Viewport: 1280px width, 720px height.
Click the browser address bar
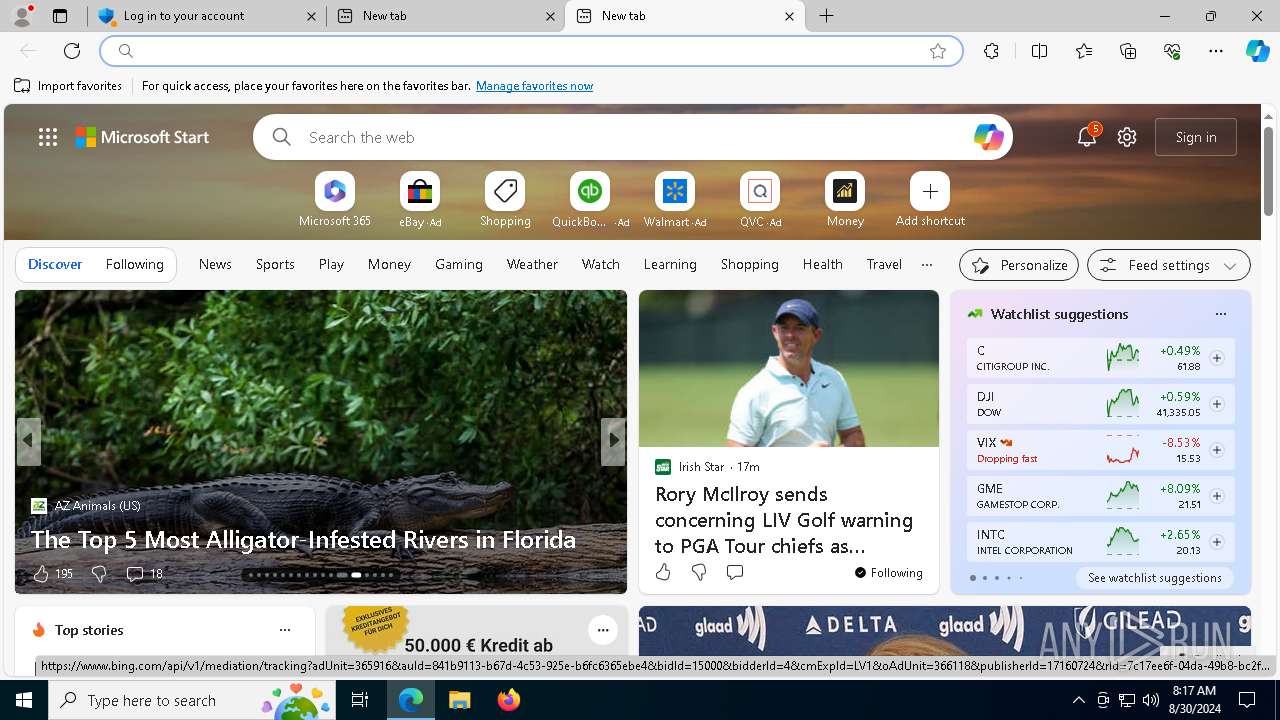531,51
